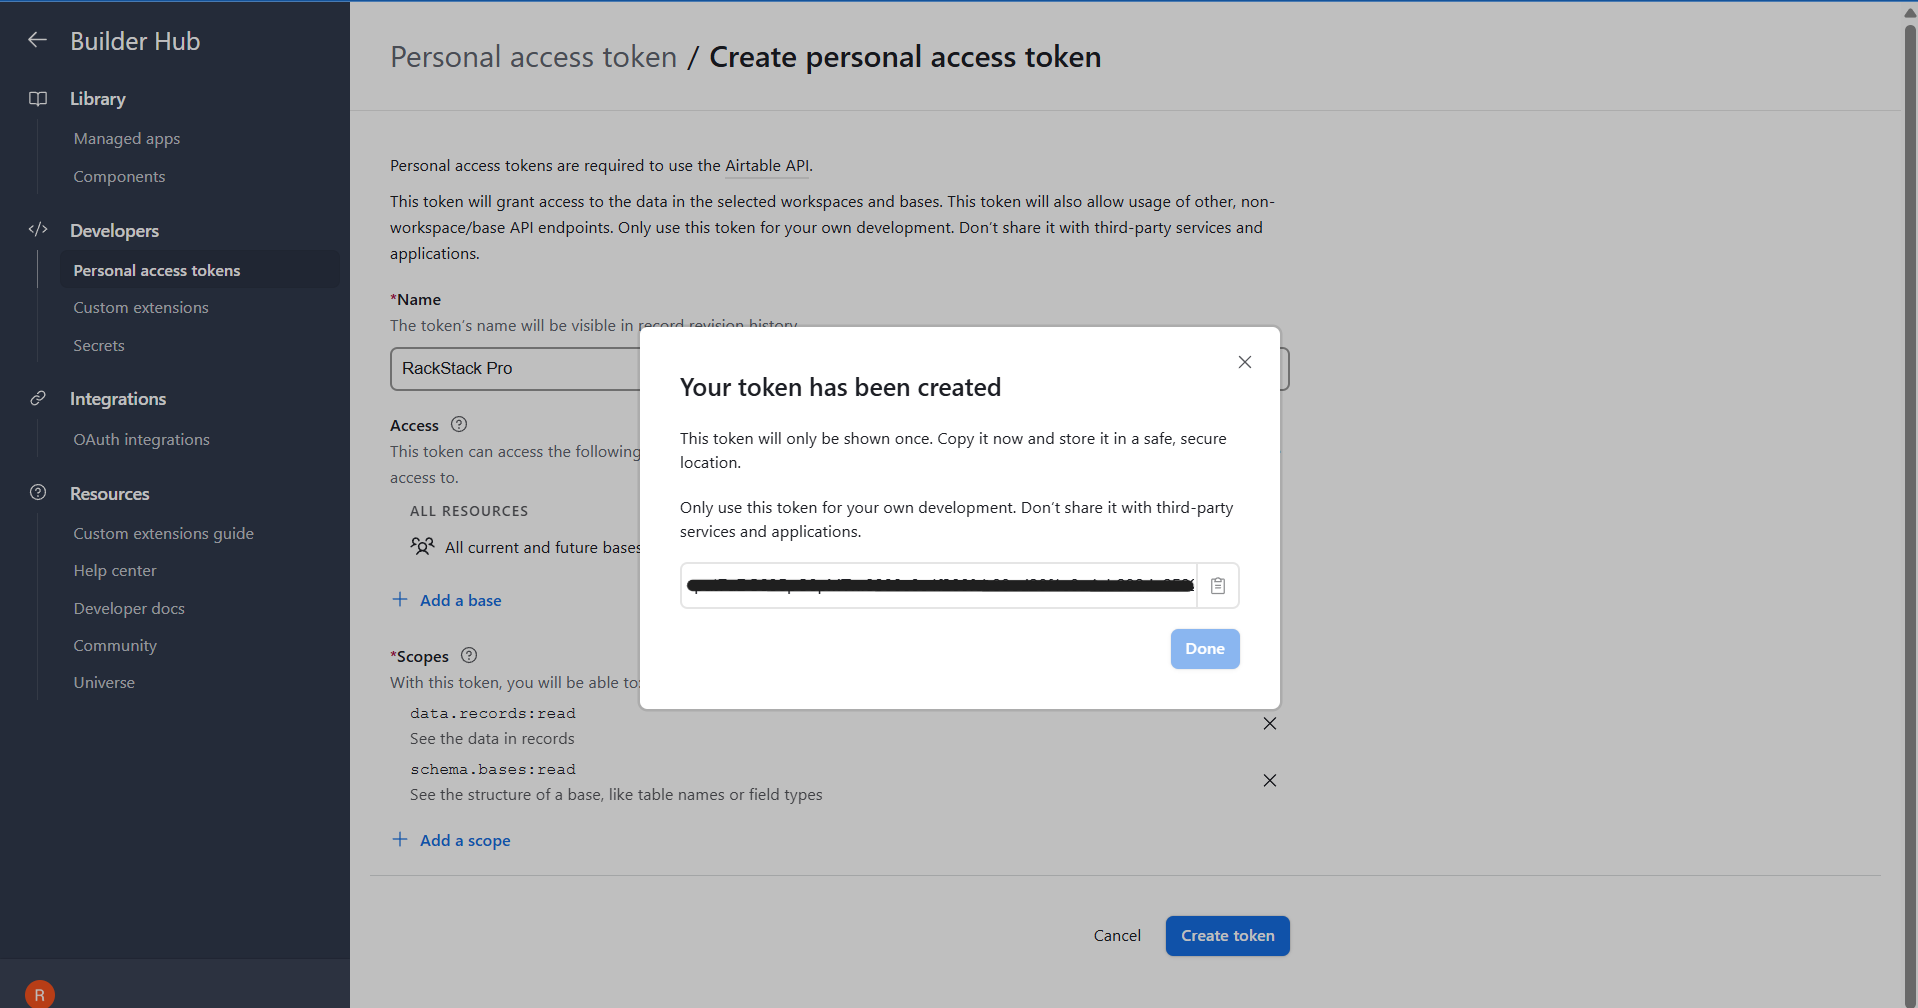Click the Developers code icon
This screenshot has width=1918, height=1008.
coord(38,229)
